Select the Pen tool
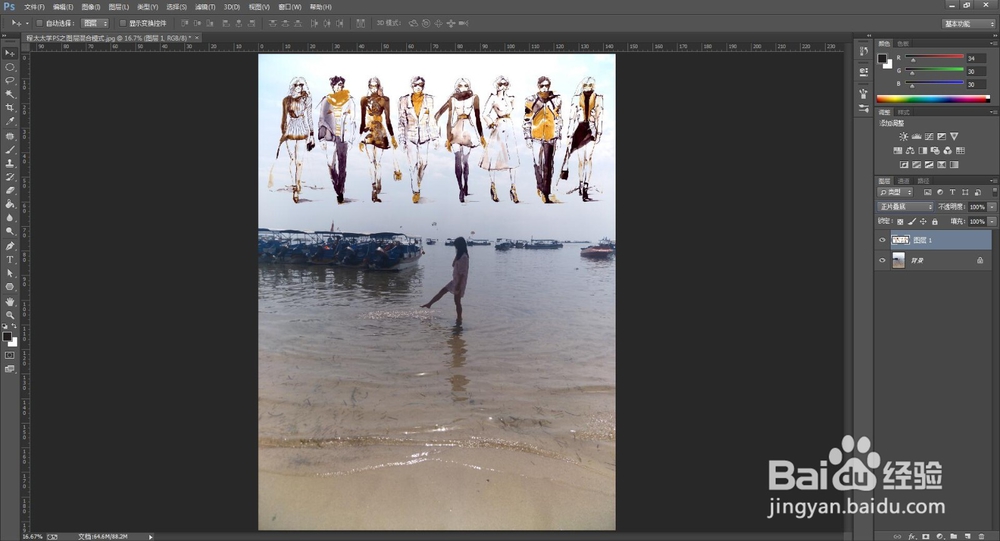 pyautogui.click(x=10, y=246)
